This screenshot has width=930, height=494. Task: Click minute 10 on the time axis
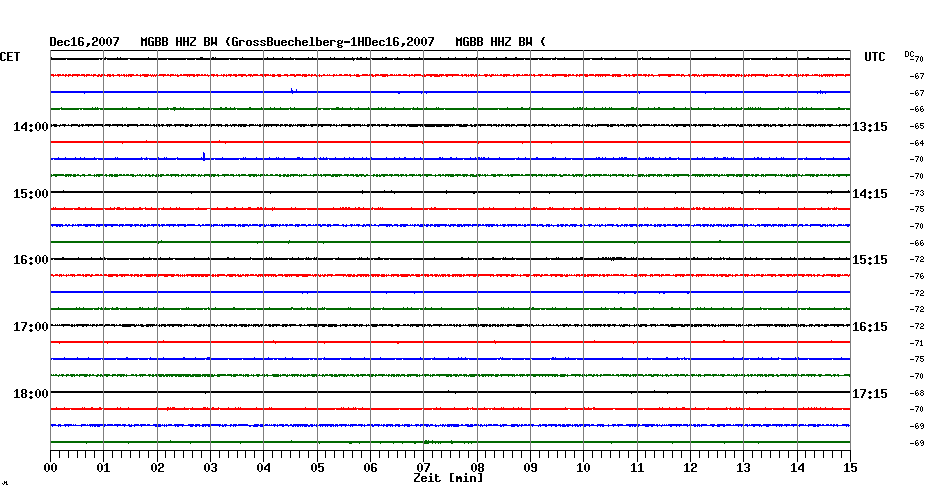[584, 468]
